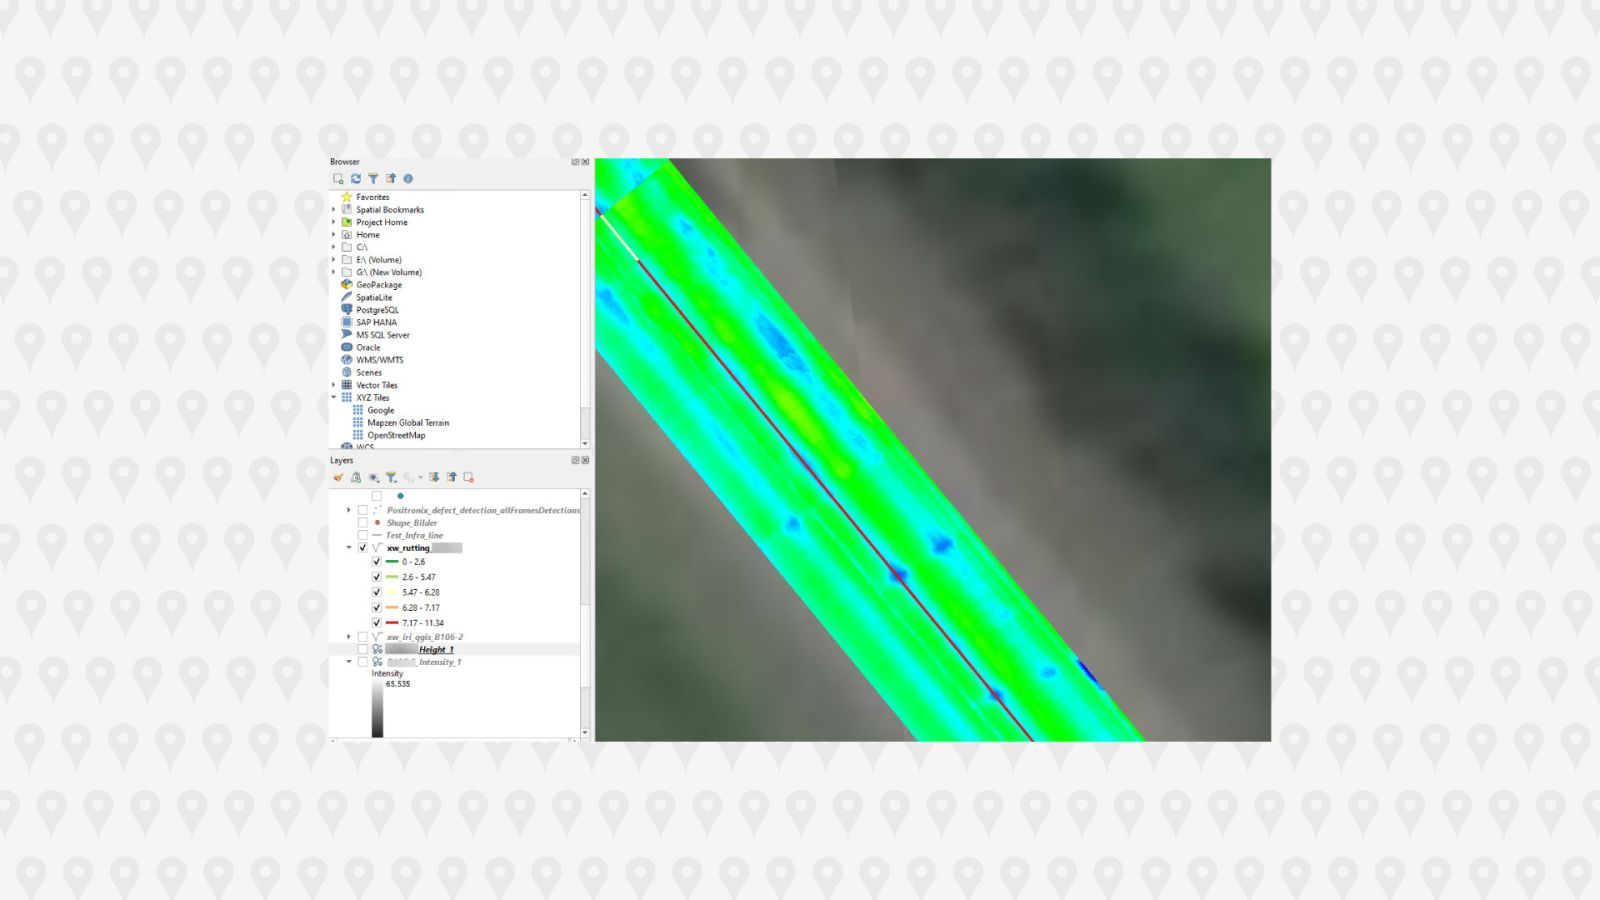Click the Browser panel scroll-down arrow
Viewport: 1600px width, 900px height.
[x=585, y=443]
